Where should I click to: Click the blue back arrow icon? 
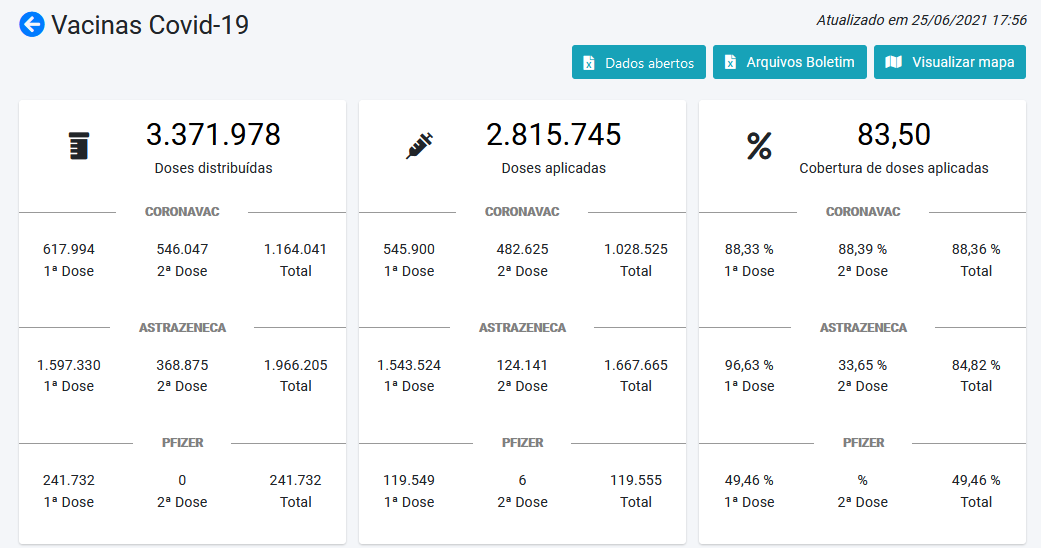coord(32,25)
